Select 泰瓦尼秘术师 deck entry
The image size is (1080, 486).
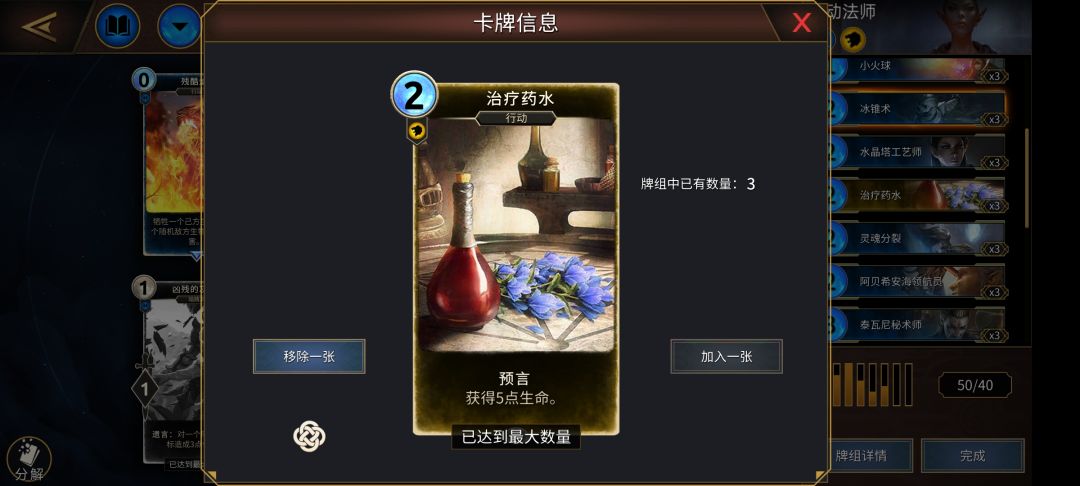click(x=917, y=324)
